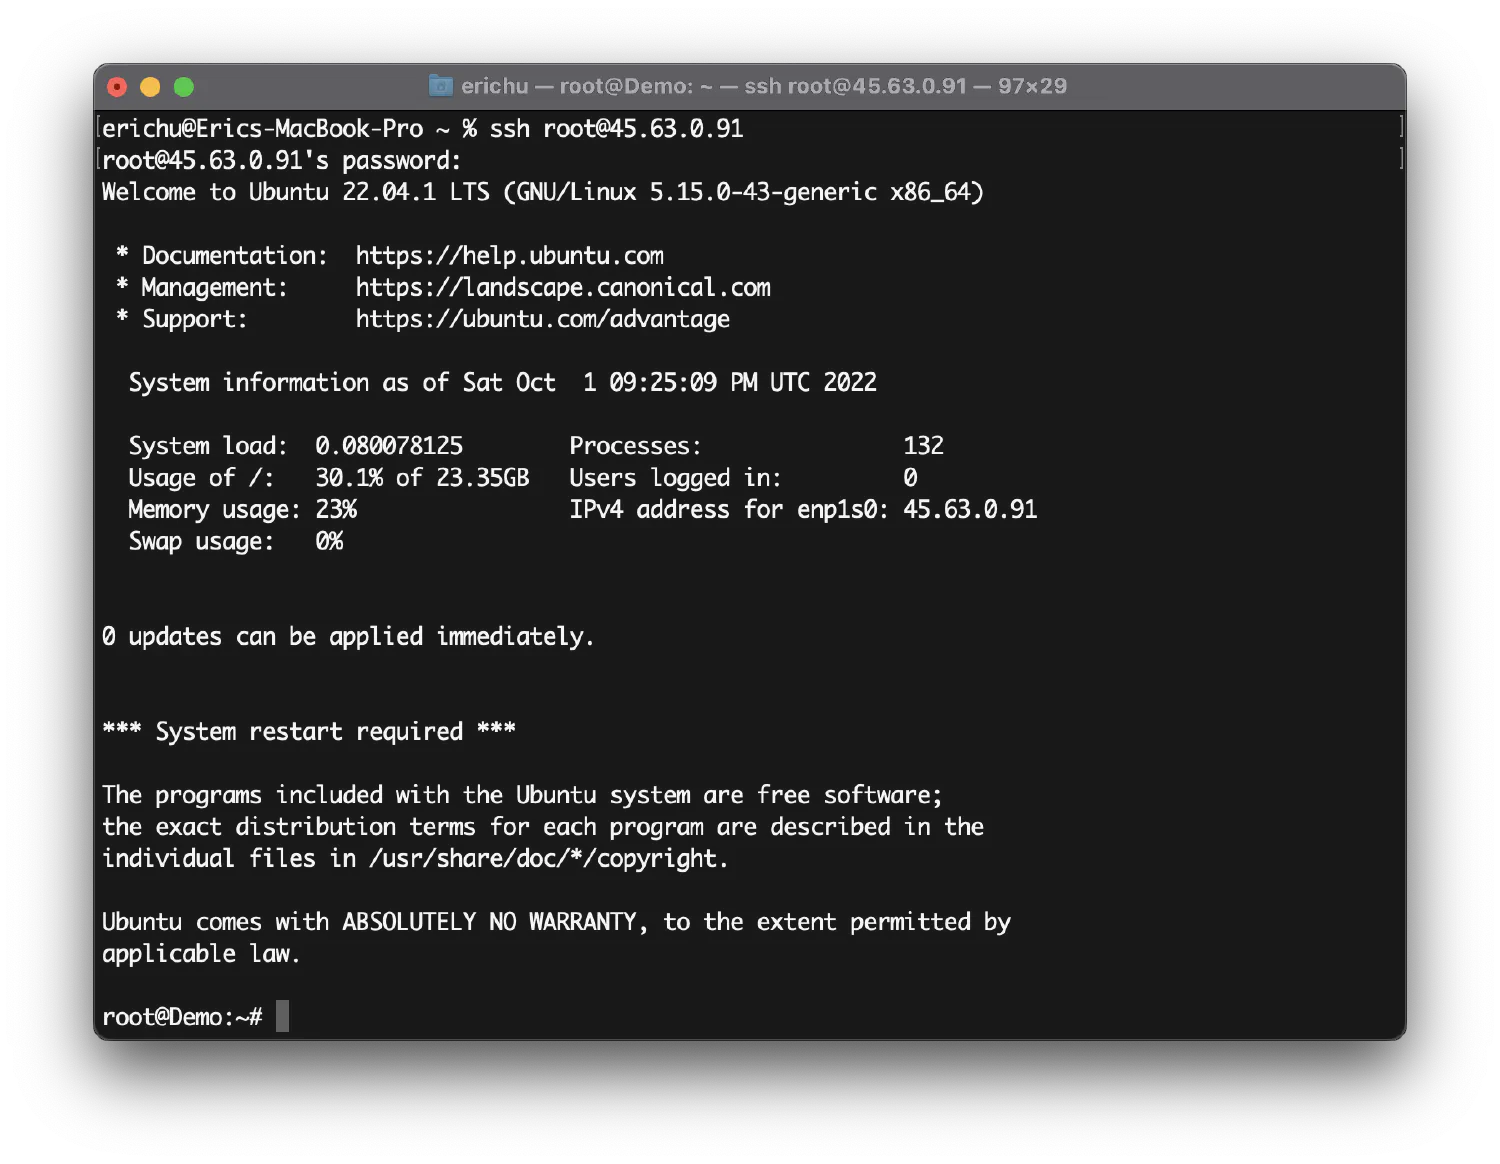The image size is (1500, 1164).
Task: Click the green fullscreen window button
Action: tap(184, 87)
